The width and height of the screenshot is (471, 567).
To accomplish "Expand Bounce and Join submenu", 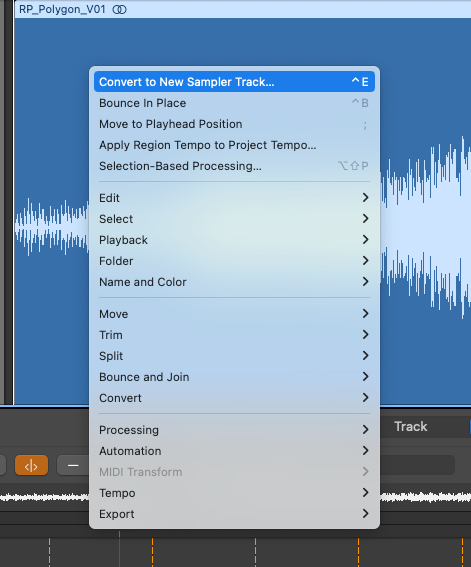I will pos(234,377).
